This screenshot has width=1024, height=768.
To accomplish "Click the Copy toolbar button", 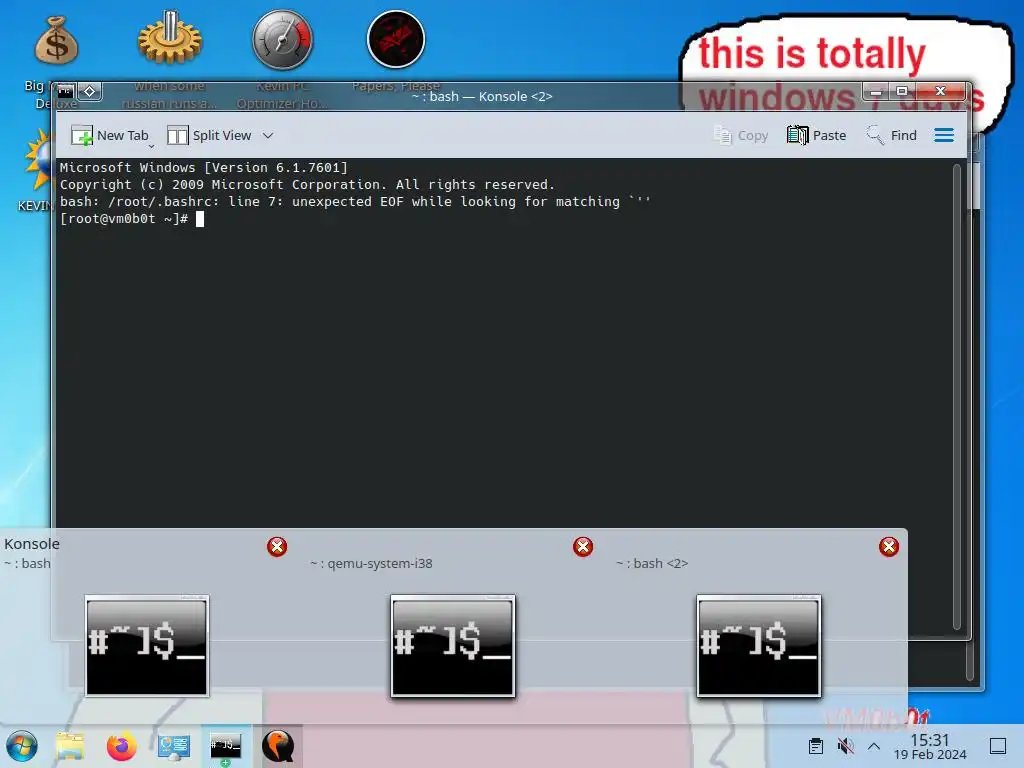I will [x=741, y=135].
